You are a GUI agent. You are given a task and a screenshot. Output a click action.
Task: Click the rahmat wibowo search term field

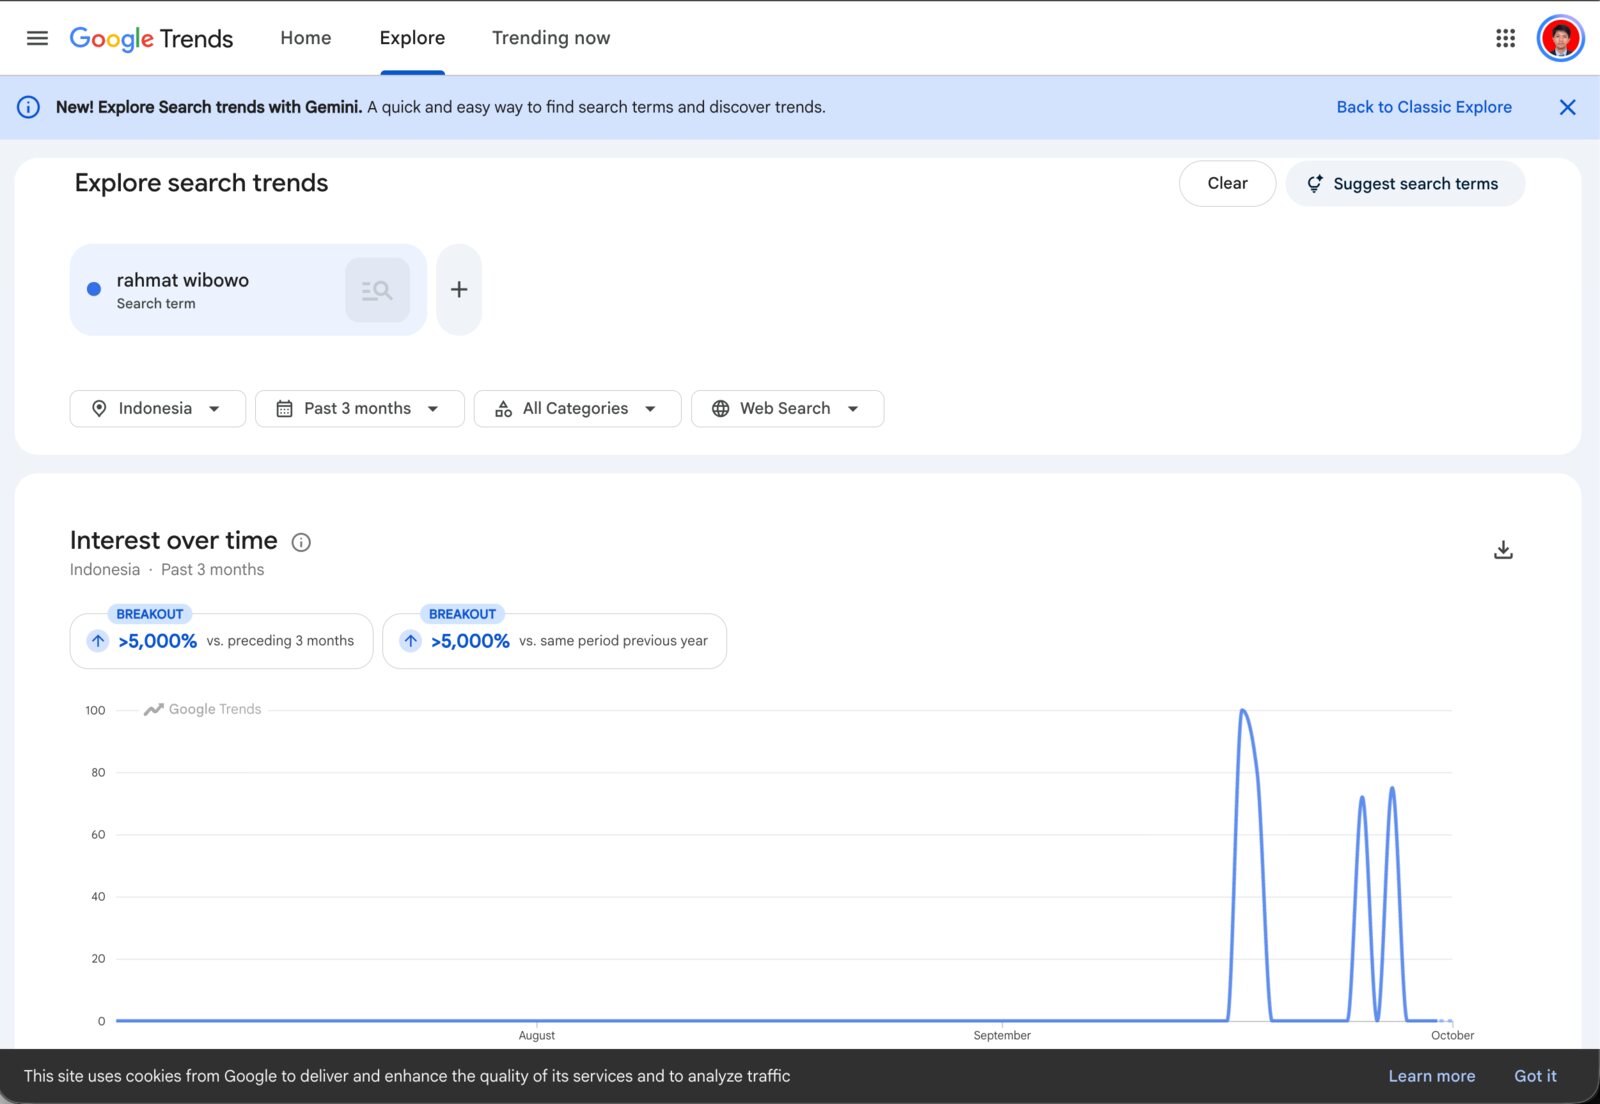tap(248, 289)
